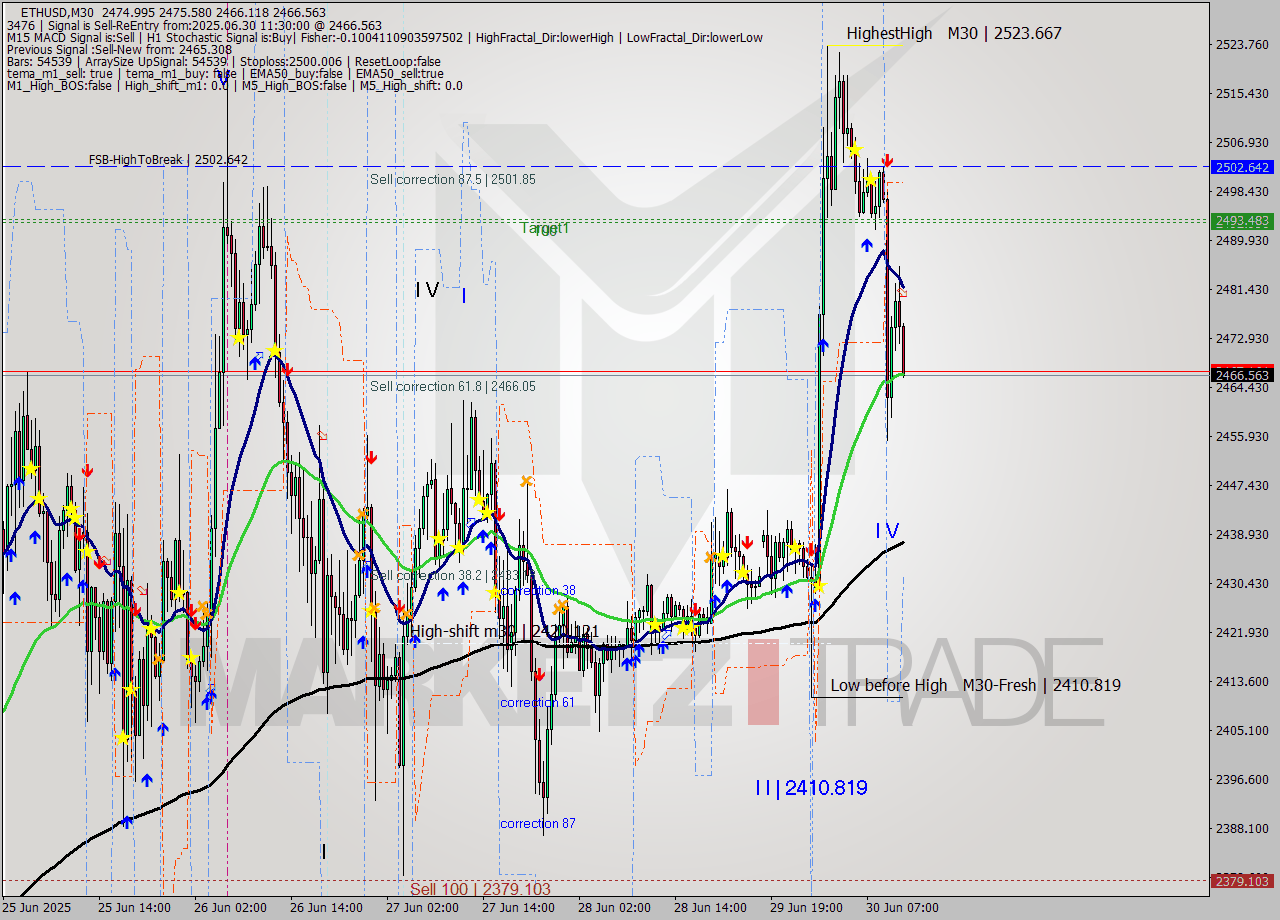Click the 25 Jun 2025 date axis label
1280x920 pixels.
(40, 908)
